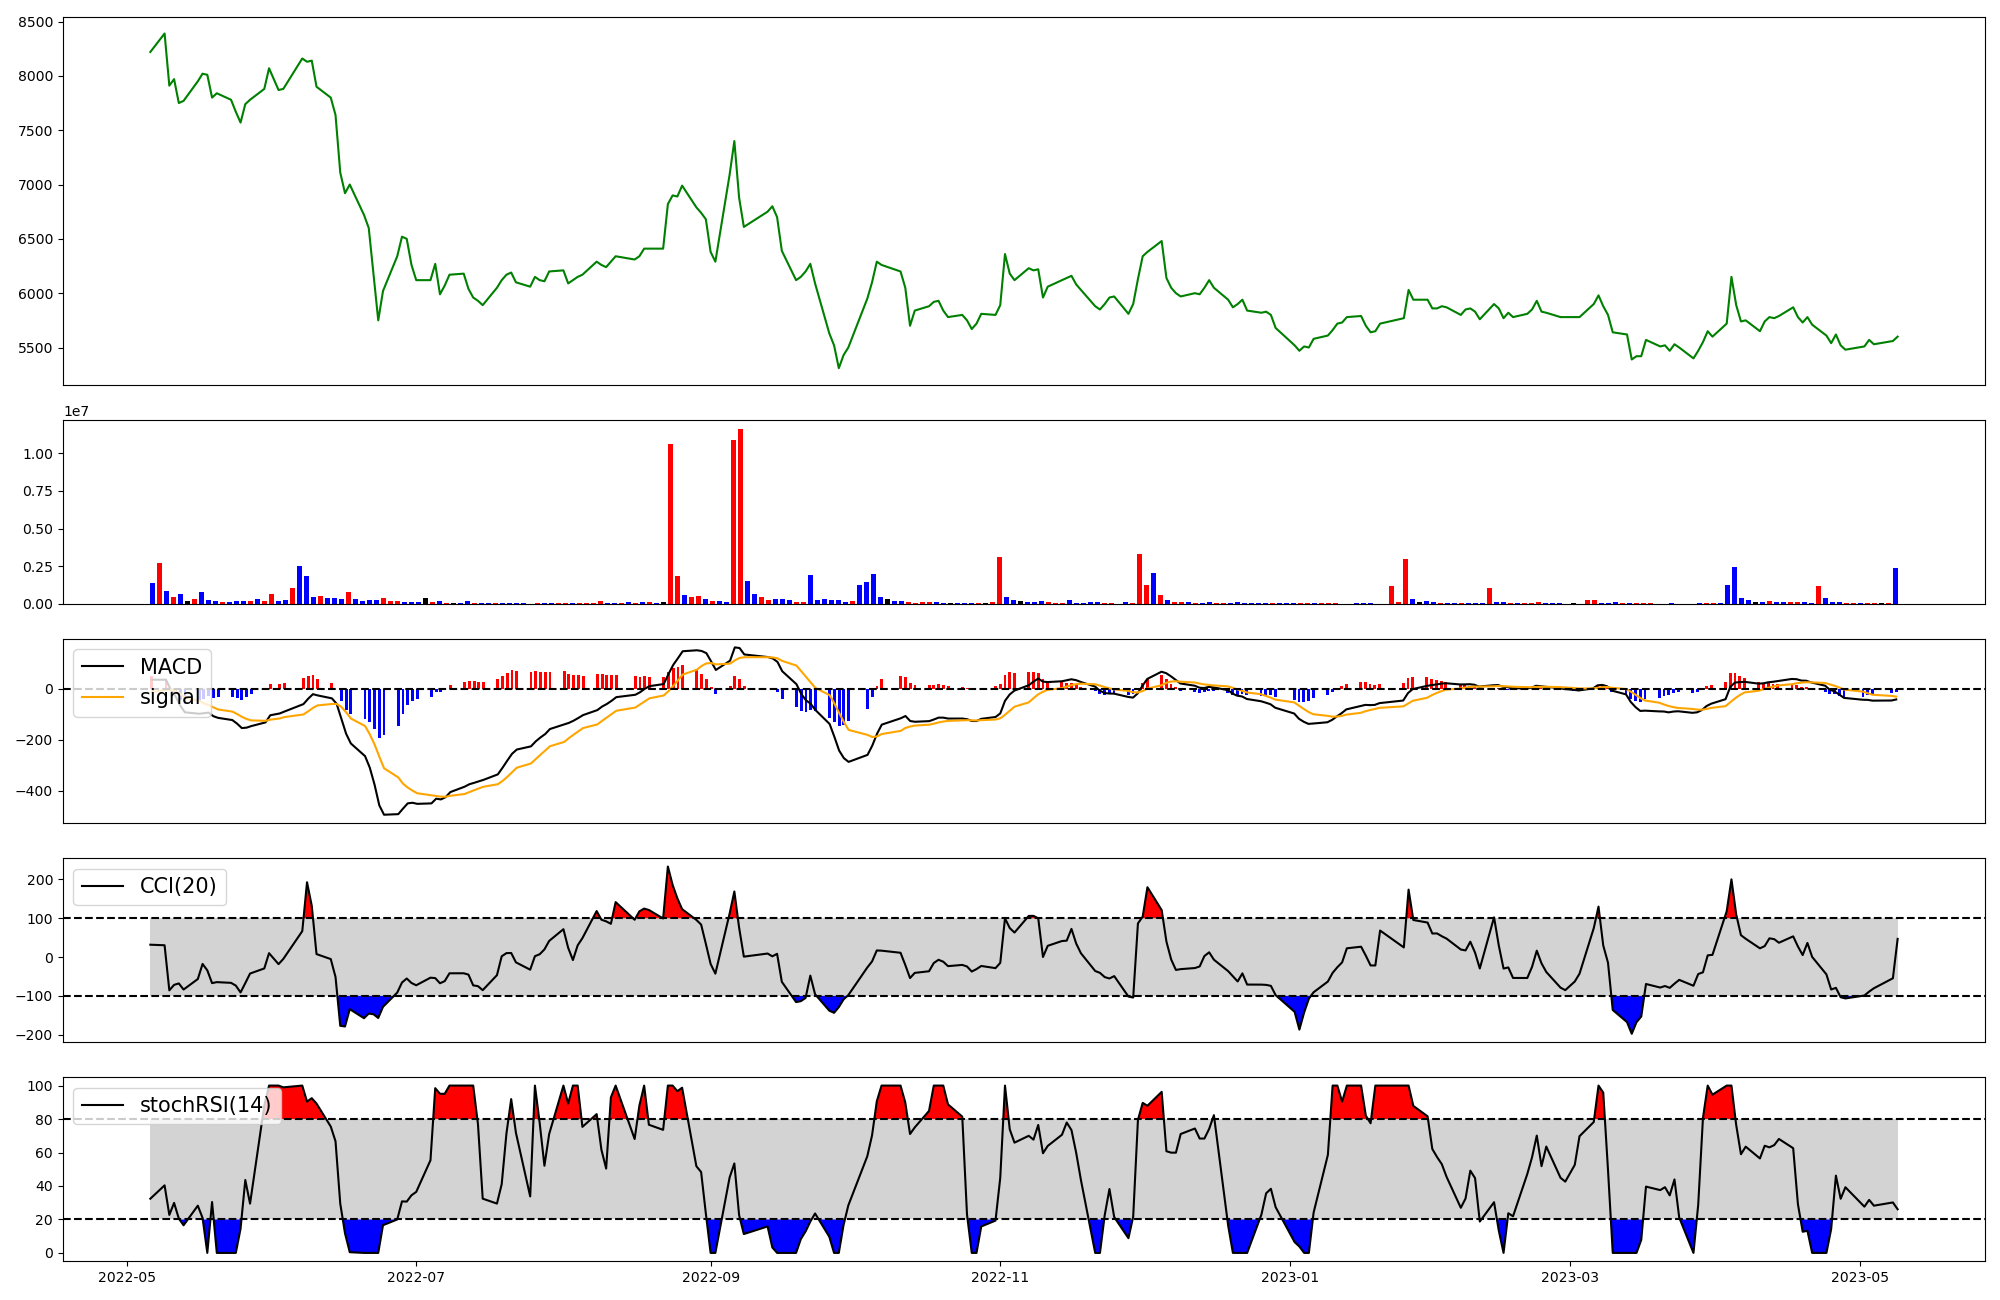Click the tallest red volume bar

[740, 516]
